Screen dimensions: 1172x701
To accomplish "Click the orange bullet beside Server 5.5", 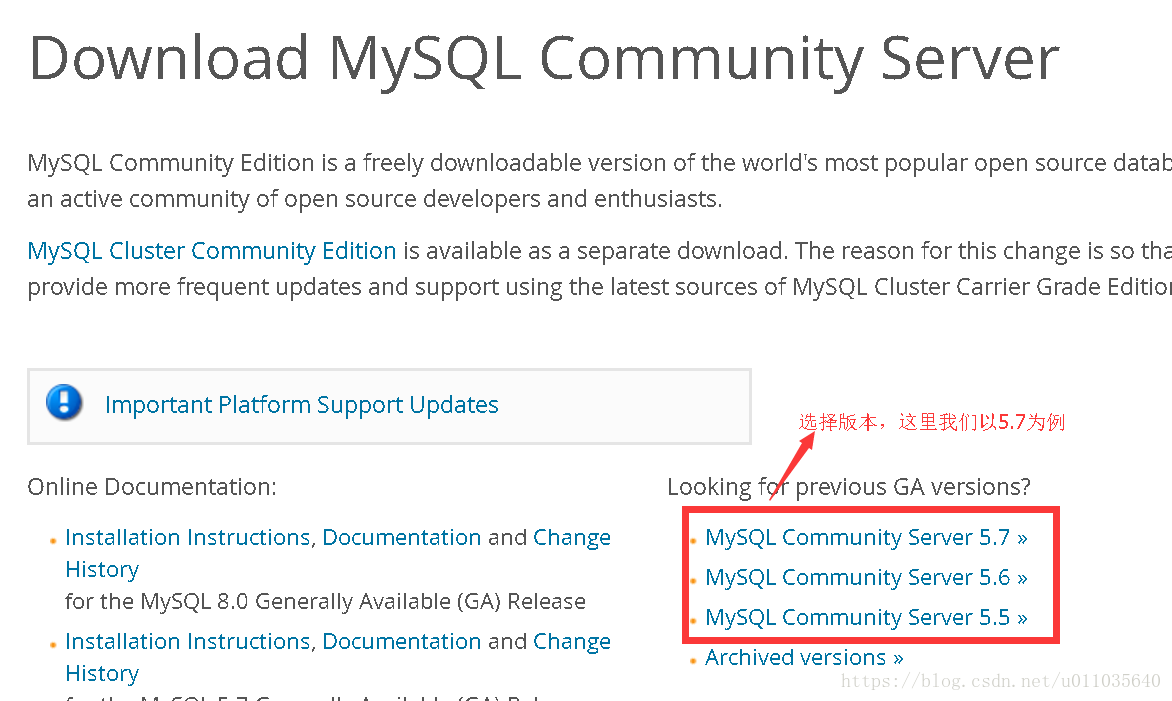I will 693,620.
